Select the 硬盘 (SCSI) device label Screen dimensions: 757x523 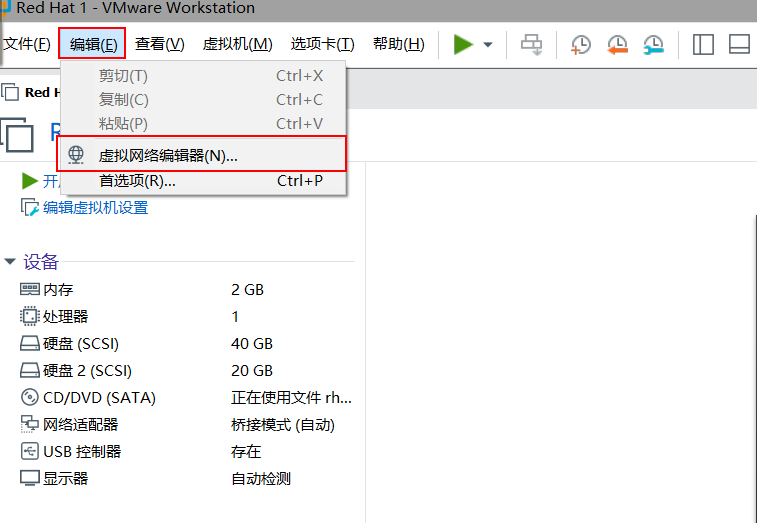pos(81,344)
